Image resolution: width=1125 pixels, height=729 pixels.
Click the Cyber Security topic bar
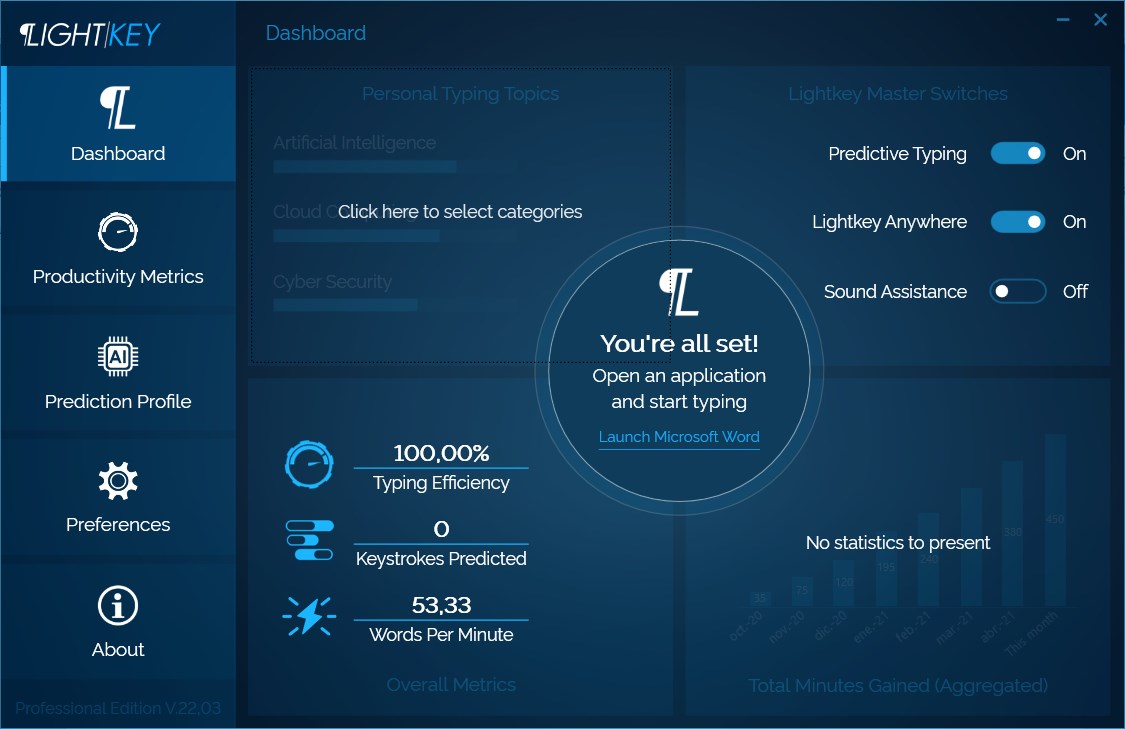(345, 306)
